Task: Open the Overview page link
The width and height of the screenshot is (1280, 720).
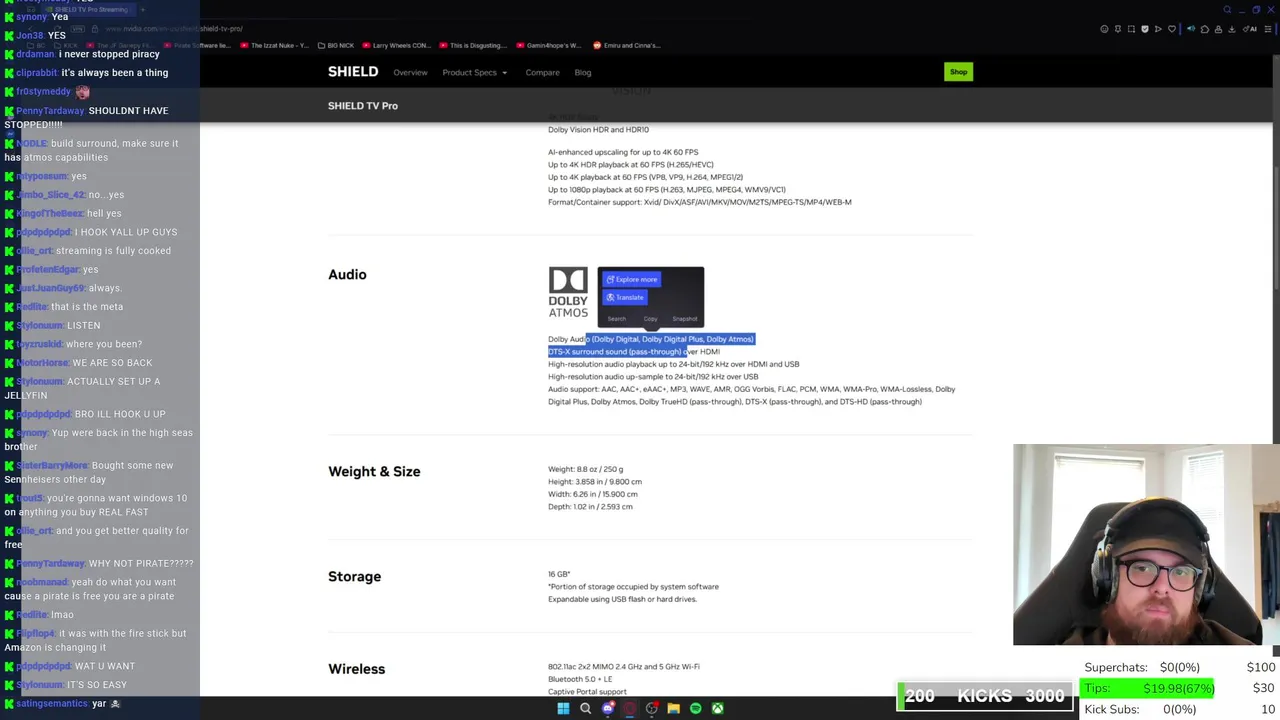Action: (410, 73)
